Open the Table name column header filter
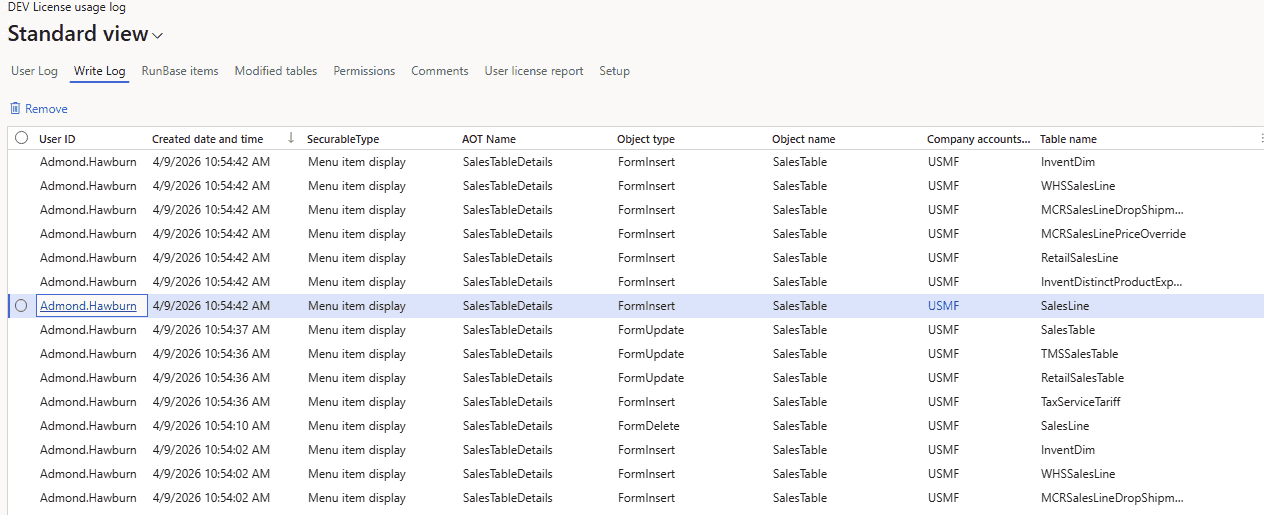The width and height of the screenshot is (1264, 515). (x=1068, y=139)
